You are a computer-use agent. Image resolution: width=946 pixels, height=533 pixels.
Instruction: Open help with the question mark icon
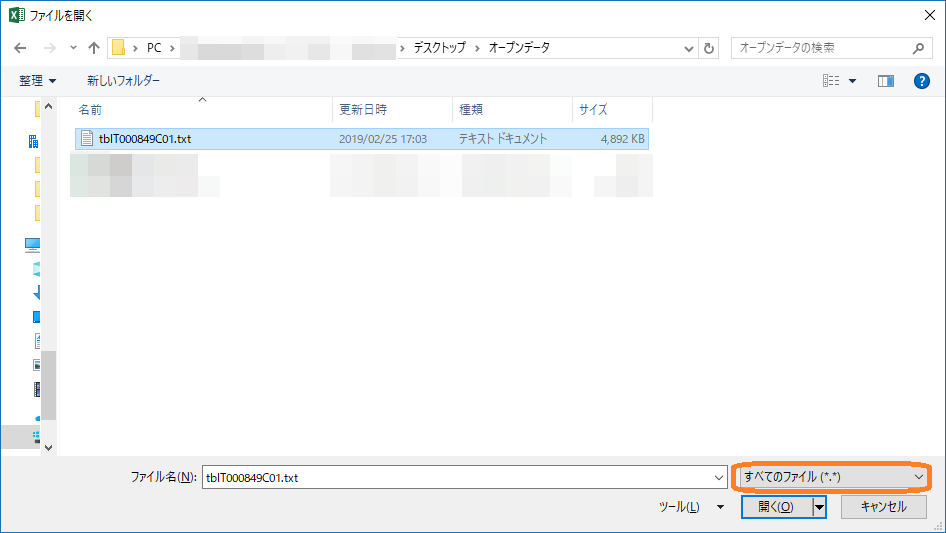pos(922,81)
